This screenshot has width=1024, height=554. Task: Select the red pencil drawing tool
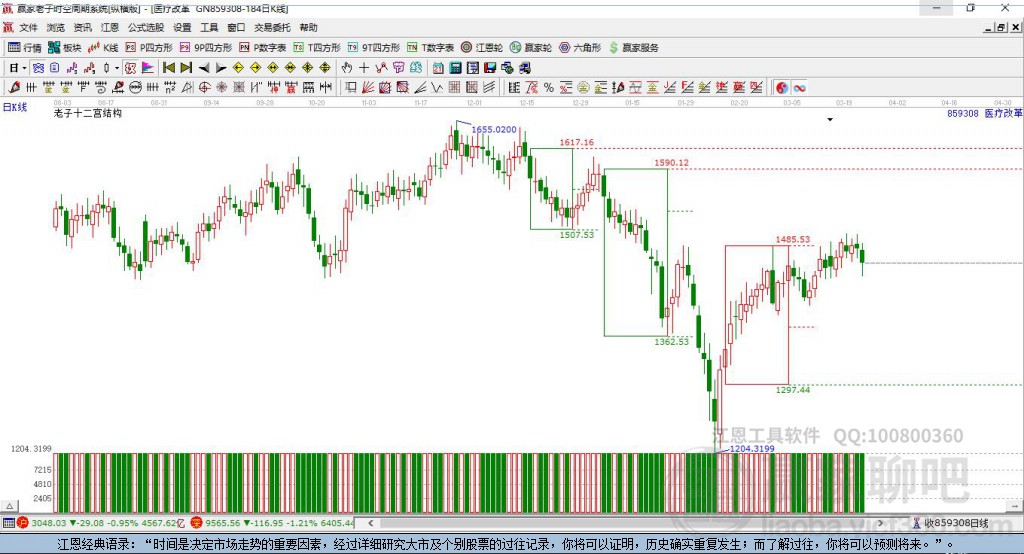tap(14, 88)
